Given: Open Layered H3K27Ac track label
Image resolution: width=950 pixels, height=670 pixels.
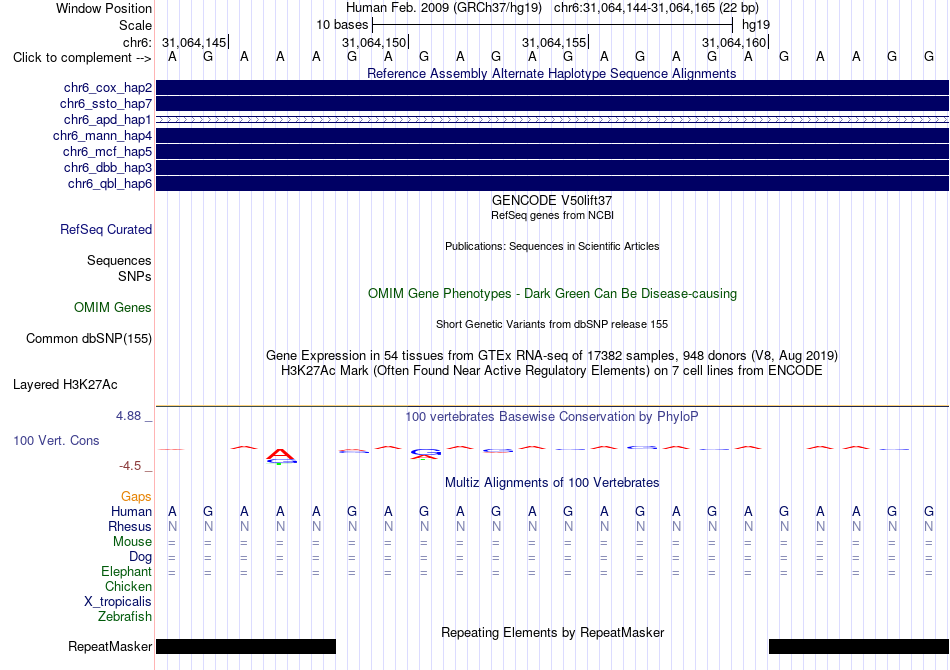Looking at the screenshot, I should [65, 385].
